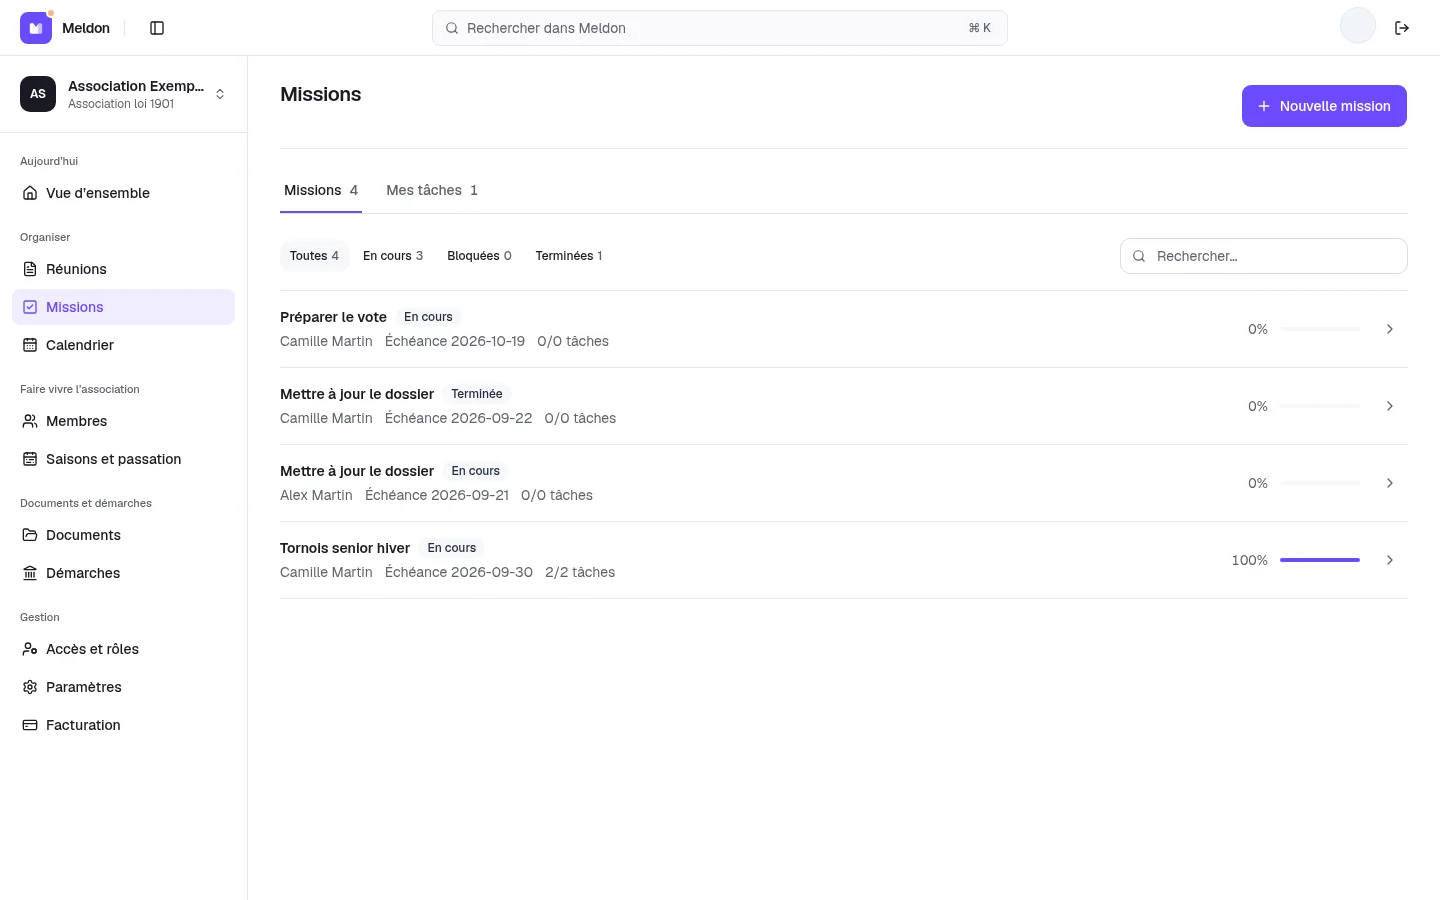Click the Facturation card icon
The image size is (1440, 900).
coord(30,725)
